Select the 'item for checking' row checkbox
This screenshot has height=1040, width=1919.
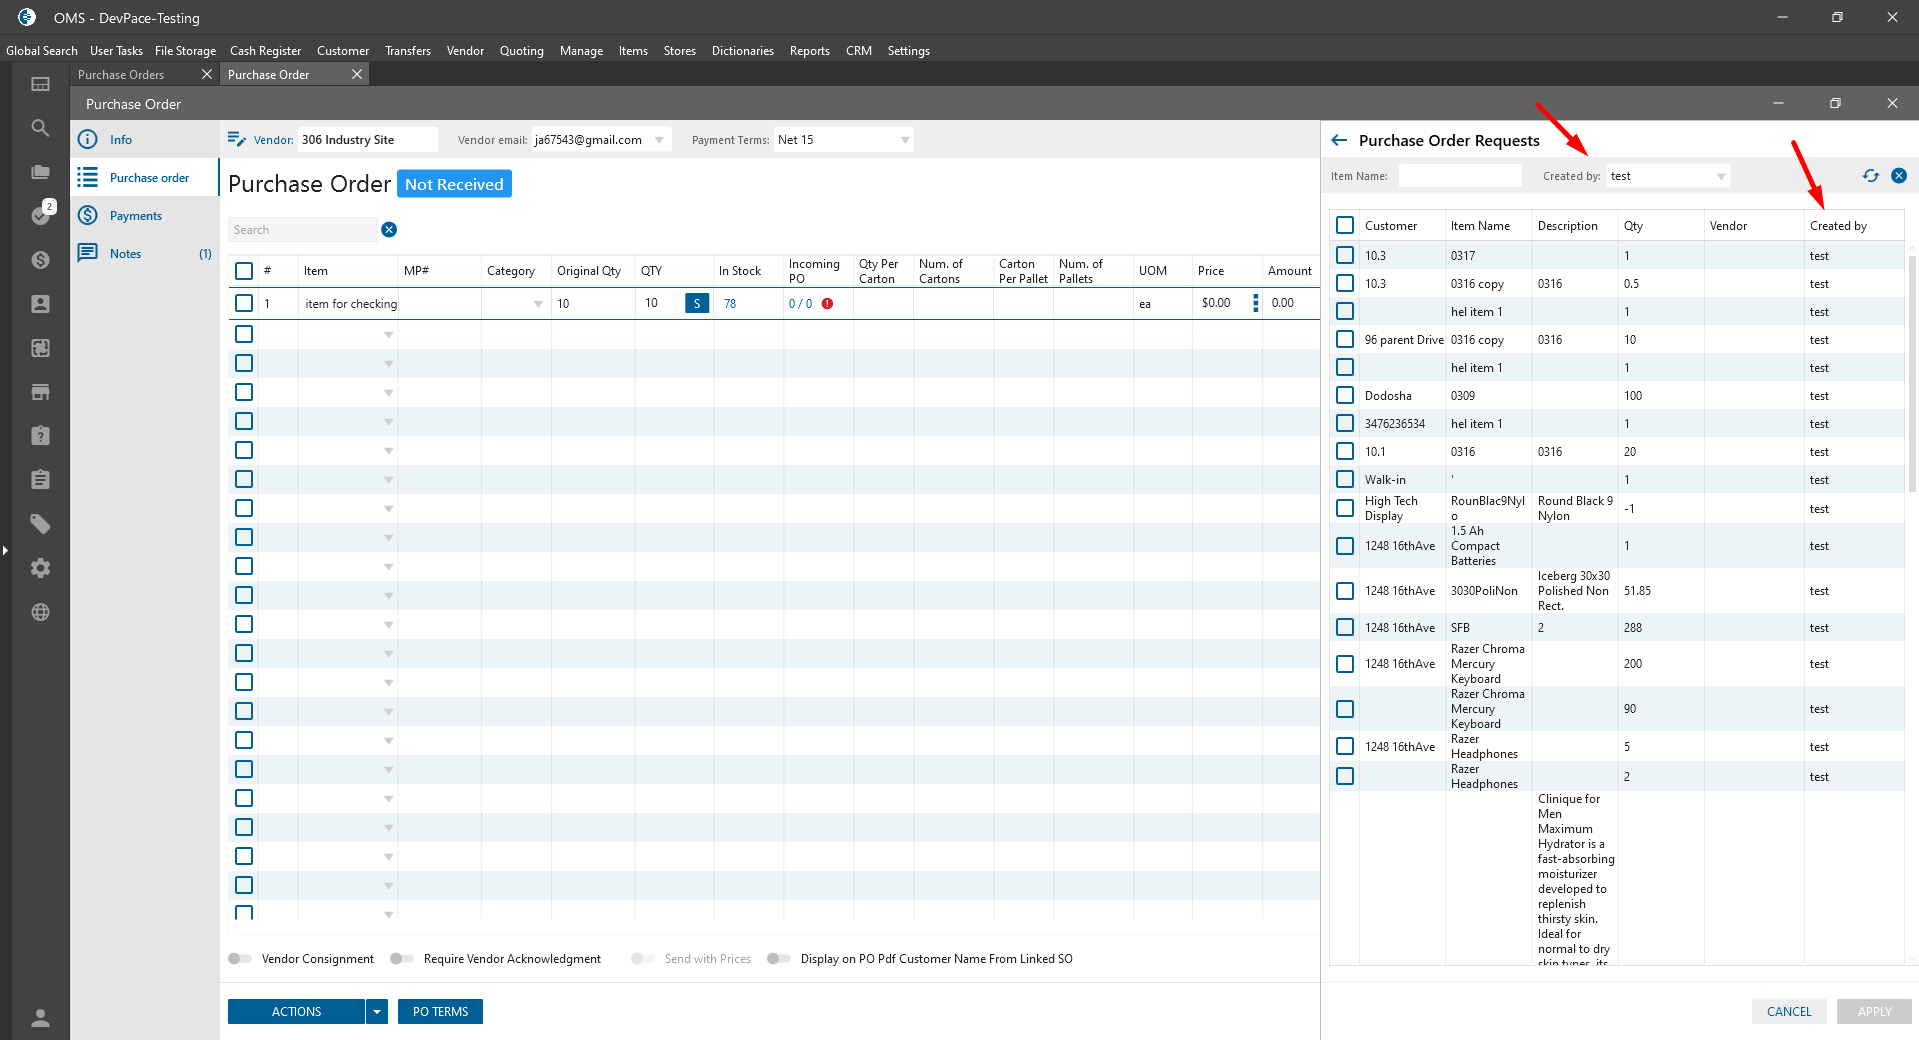pos(244,303)
